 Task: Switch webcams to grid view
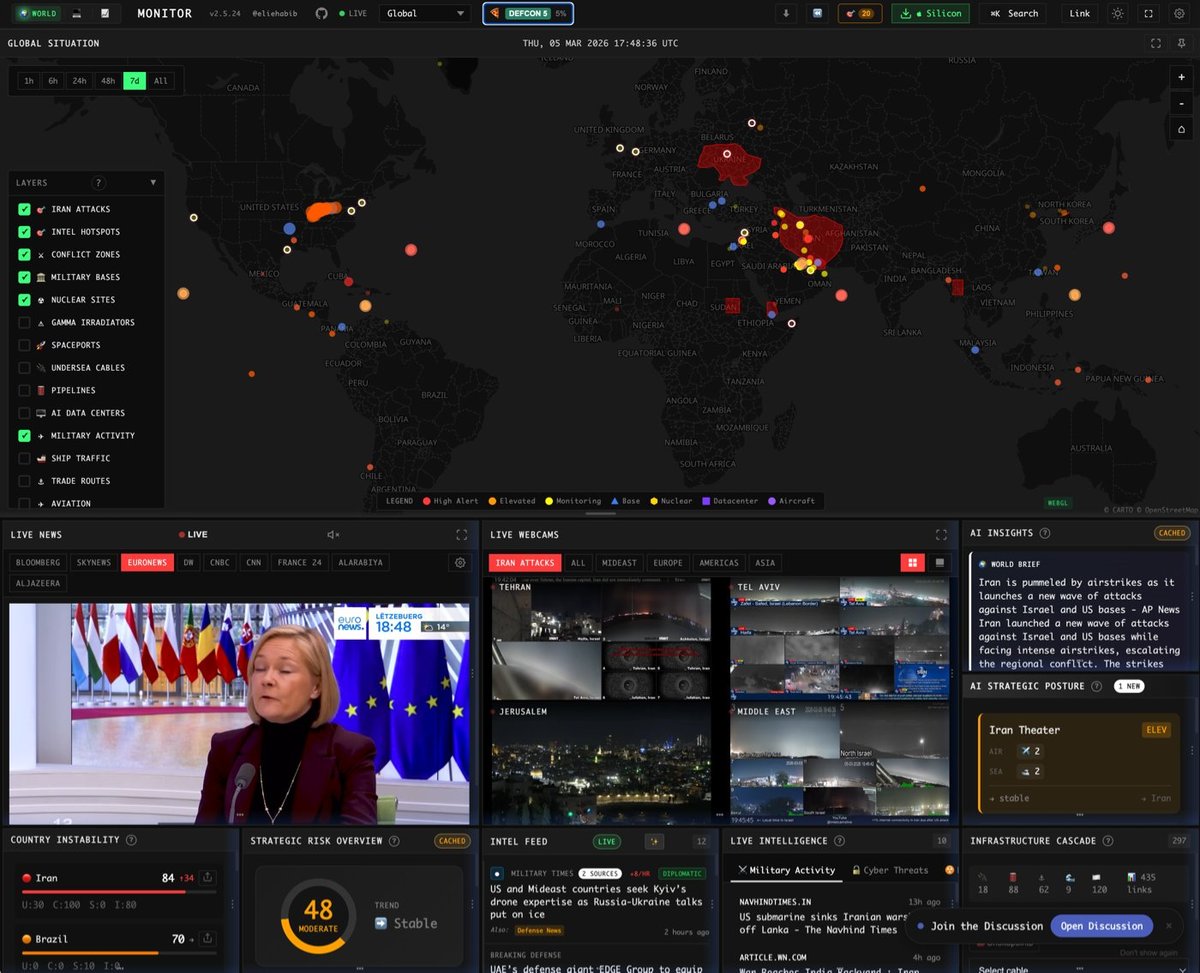coord(910,563)
